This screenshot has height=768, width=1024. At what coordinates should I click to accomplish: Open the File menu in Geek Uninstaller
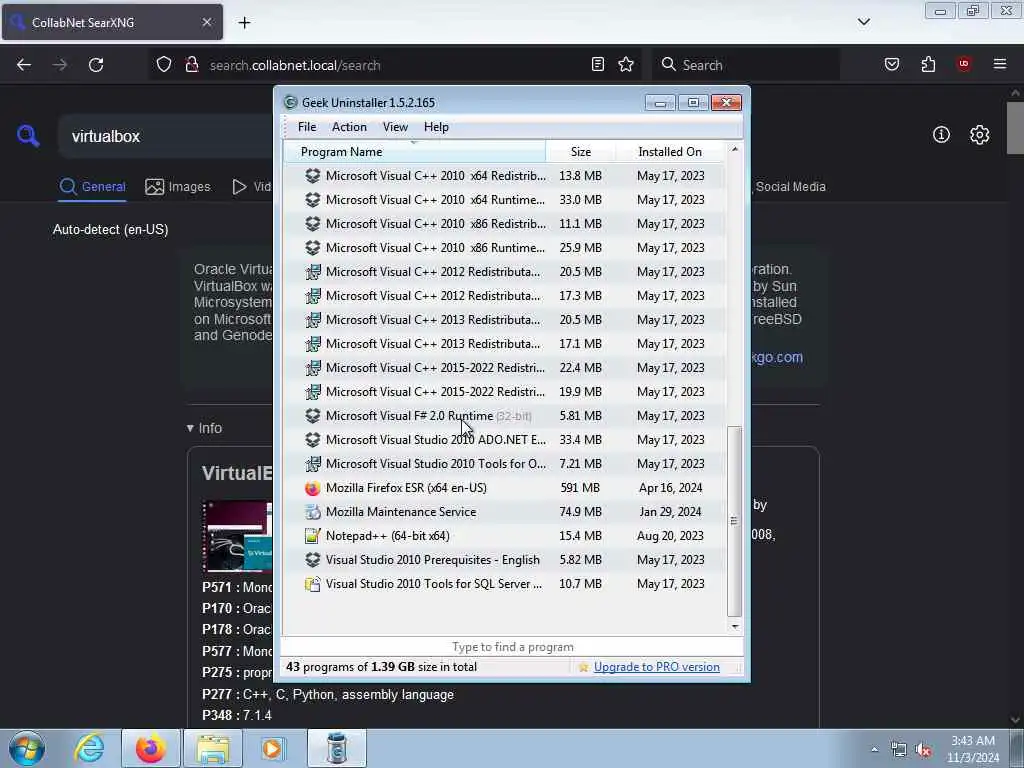pyautogui.click(x=307, y=127)
